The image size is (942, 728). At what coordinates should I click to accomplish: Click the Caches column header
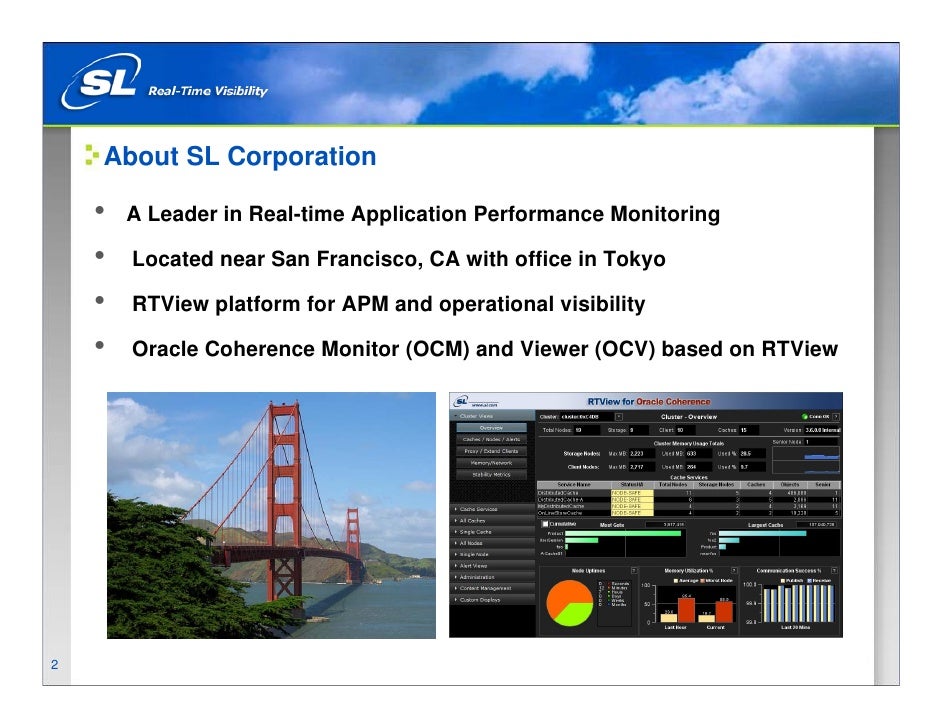click(x=756, y=484)
